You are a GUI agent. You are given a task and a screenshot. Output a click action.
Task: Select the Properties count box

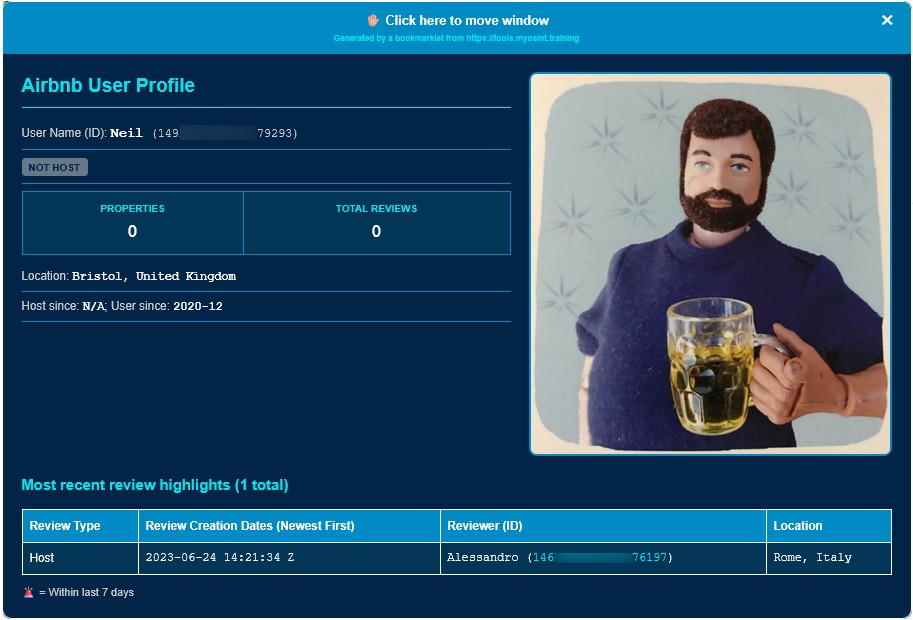[x=132, y=222]
